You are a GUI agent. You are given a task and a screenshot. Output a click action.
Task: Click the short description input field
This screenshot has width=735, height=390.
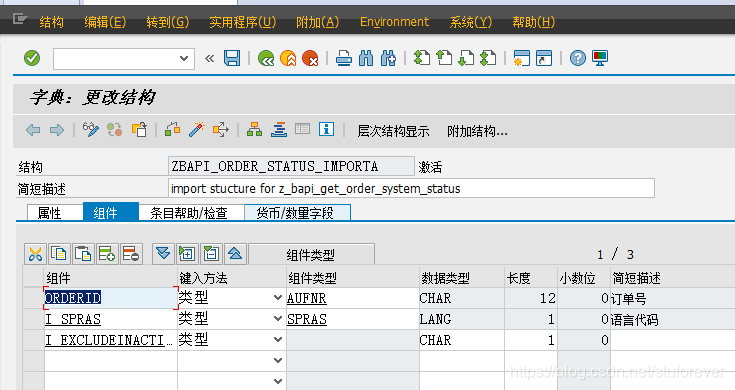(x=411, y=188)
